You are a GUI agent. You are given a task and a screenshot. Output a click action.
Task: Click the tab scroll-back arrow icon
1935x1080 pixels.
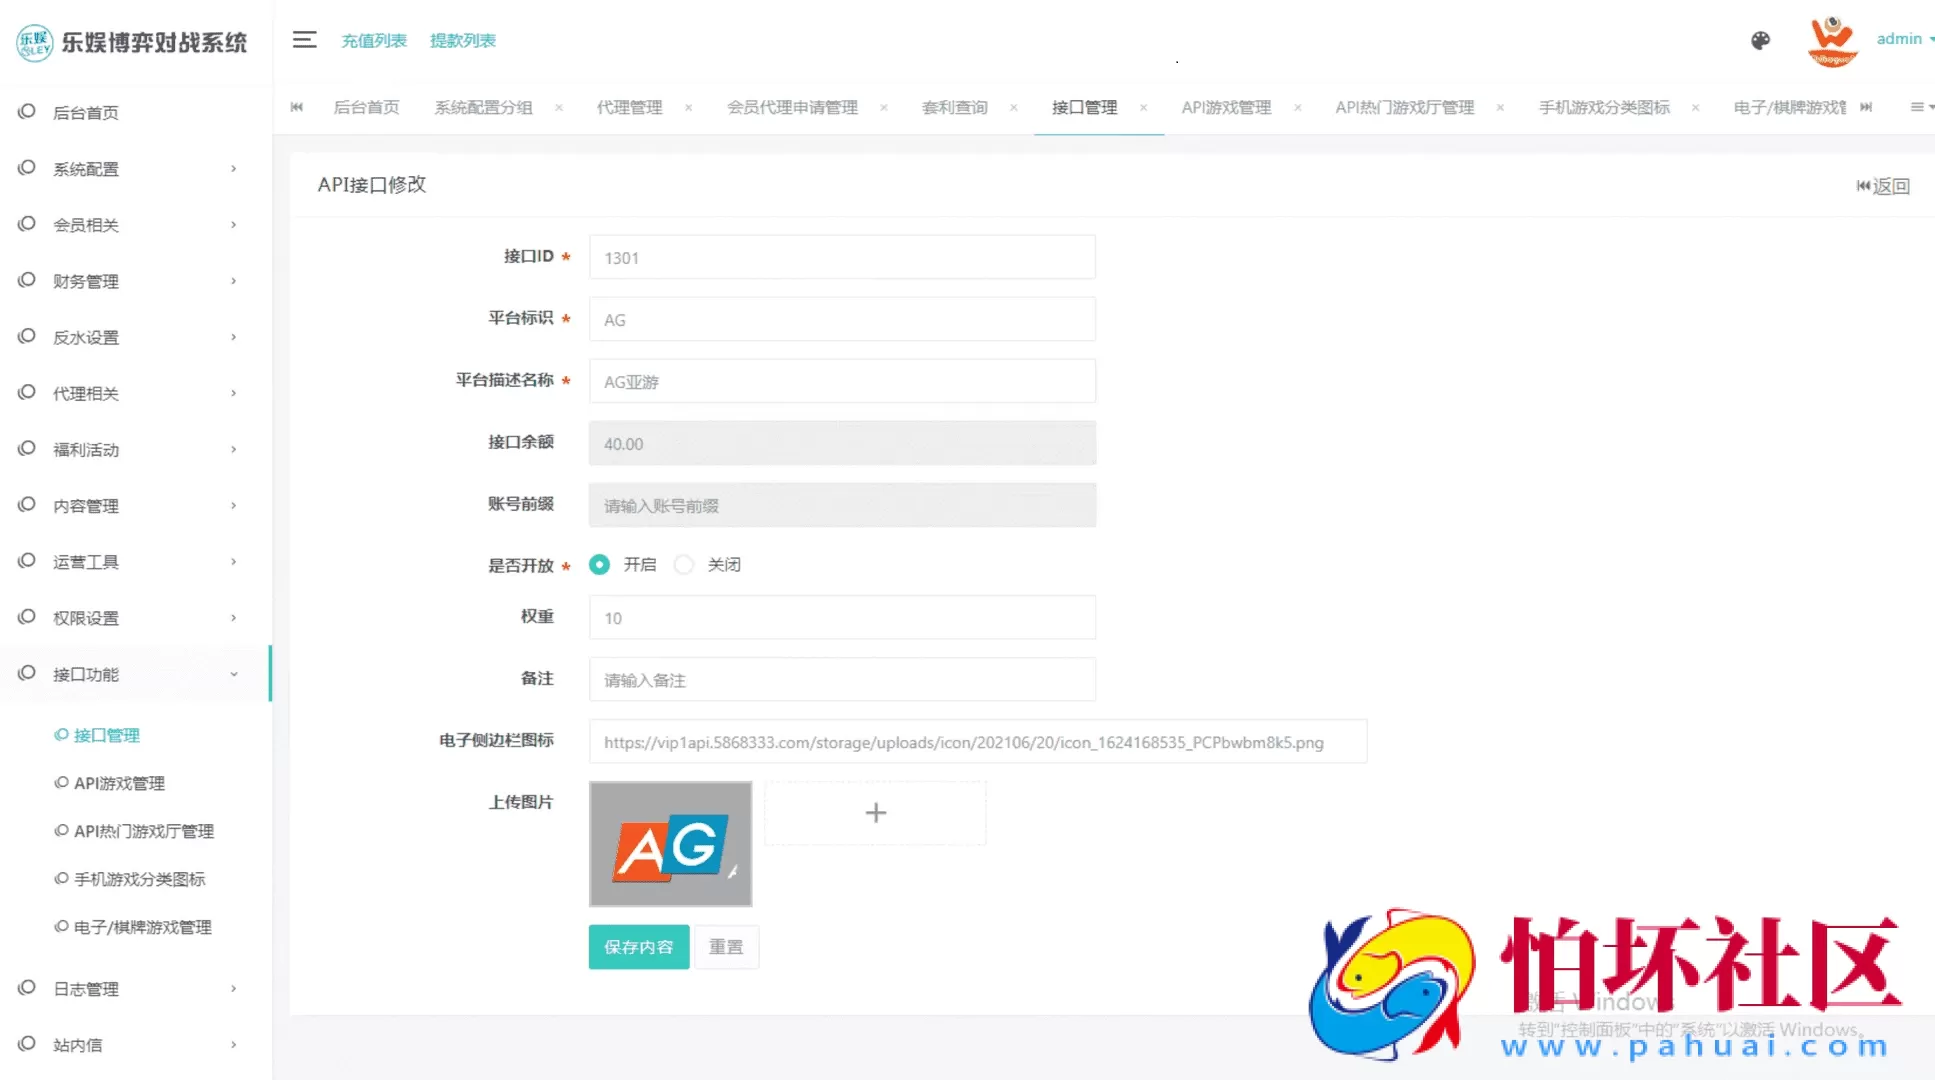point(296,107)
